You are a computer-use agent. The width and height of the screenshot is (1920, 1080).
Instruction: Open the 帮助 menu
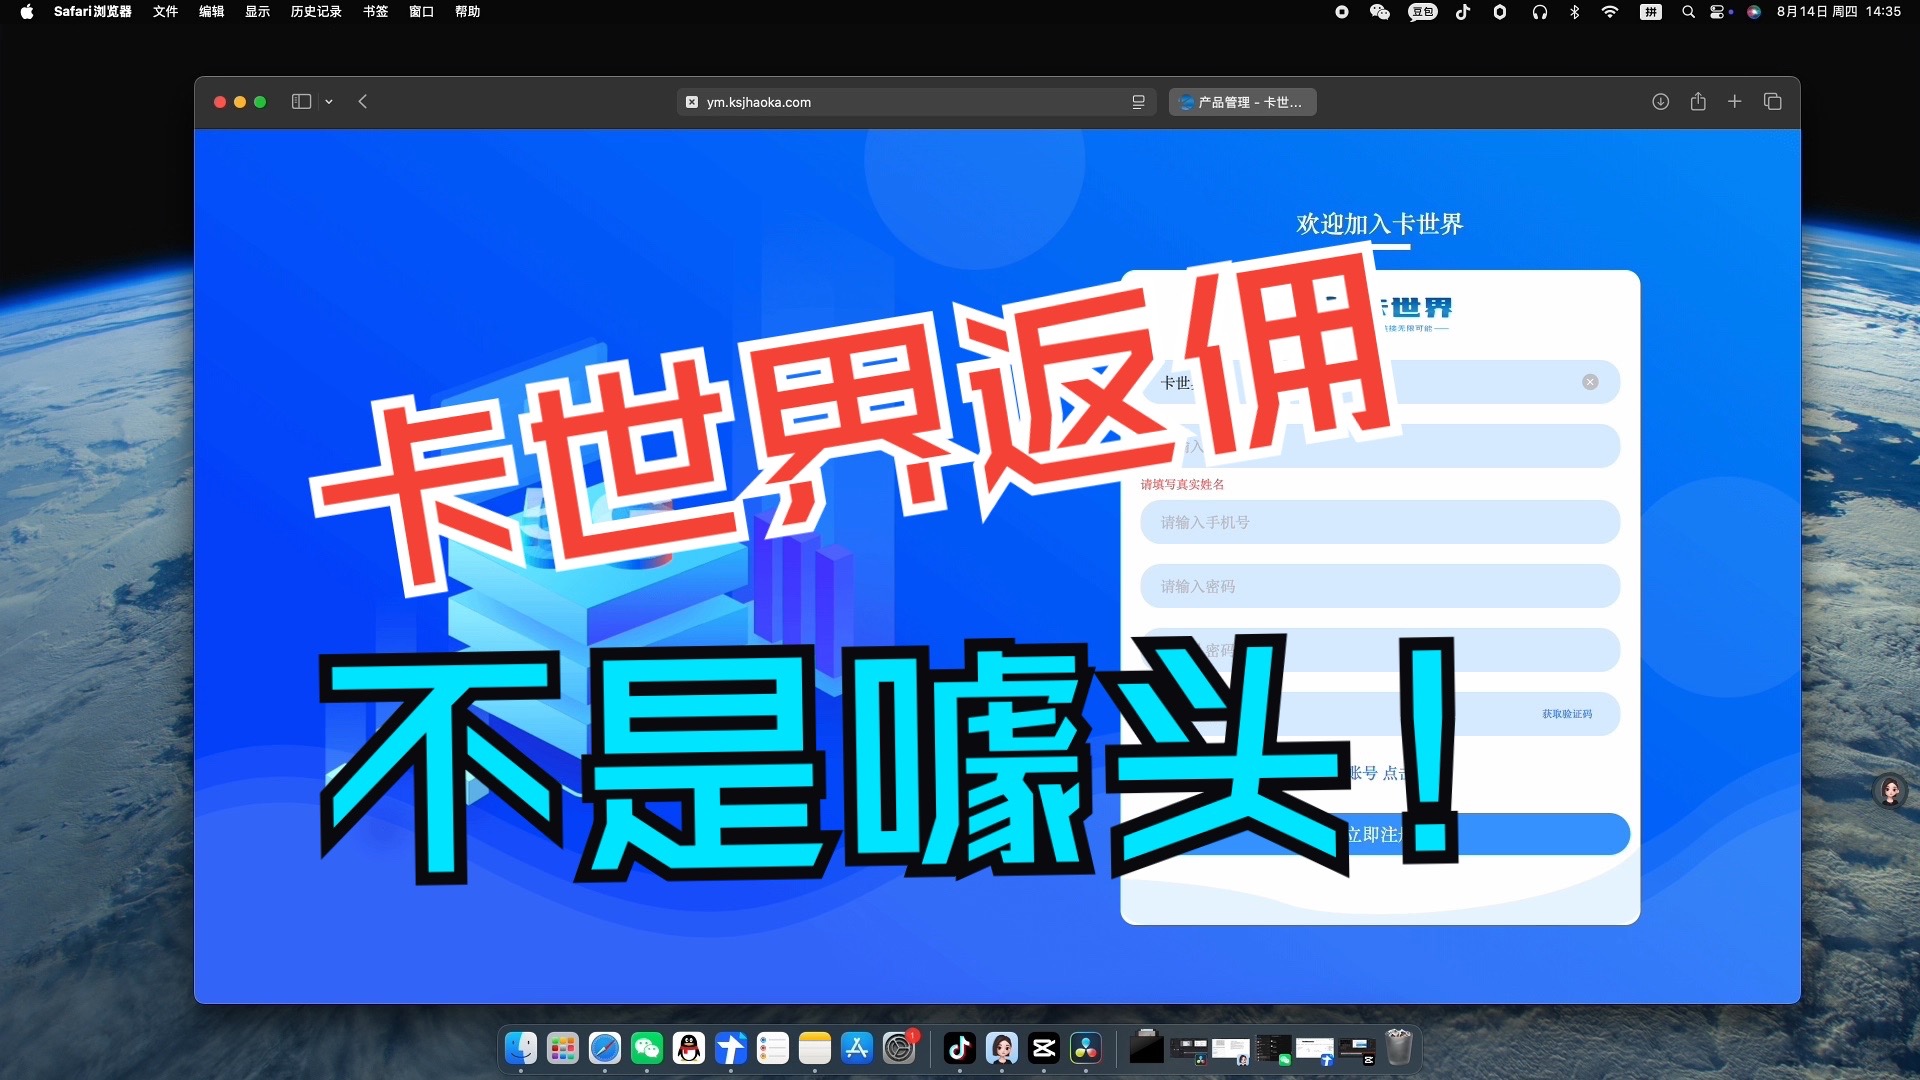tap(468, 12)
